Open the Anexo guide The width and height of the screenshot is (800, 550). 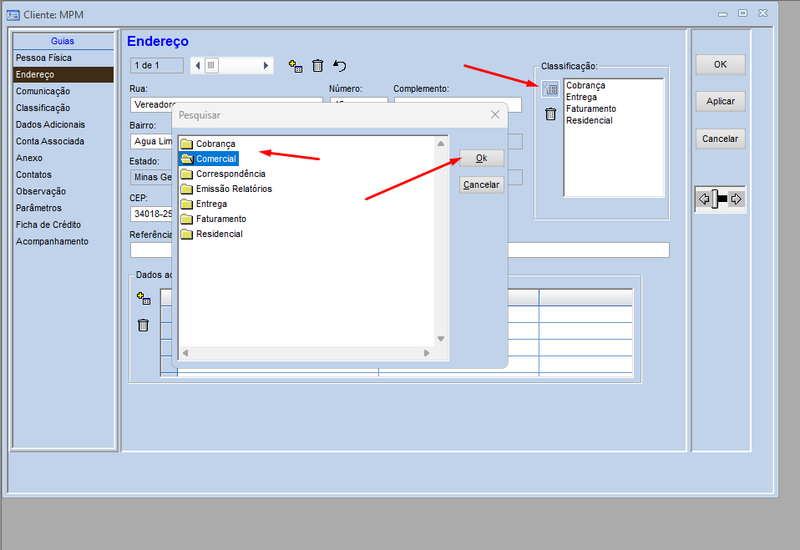click(x=63, y=158)
